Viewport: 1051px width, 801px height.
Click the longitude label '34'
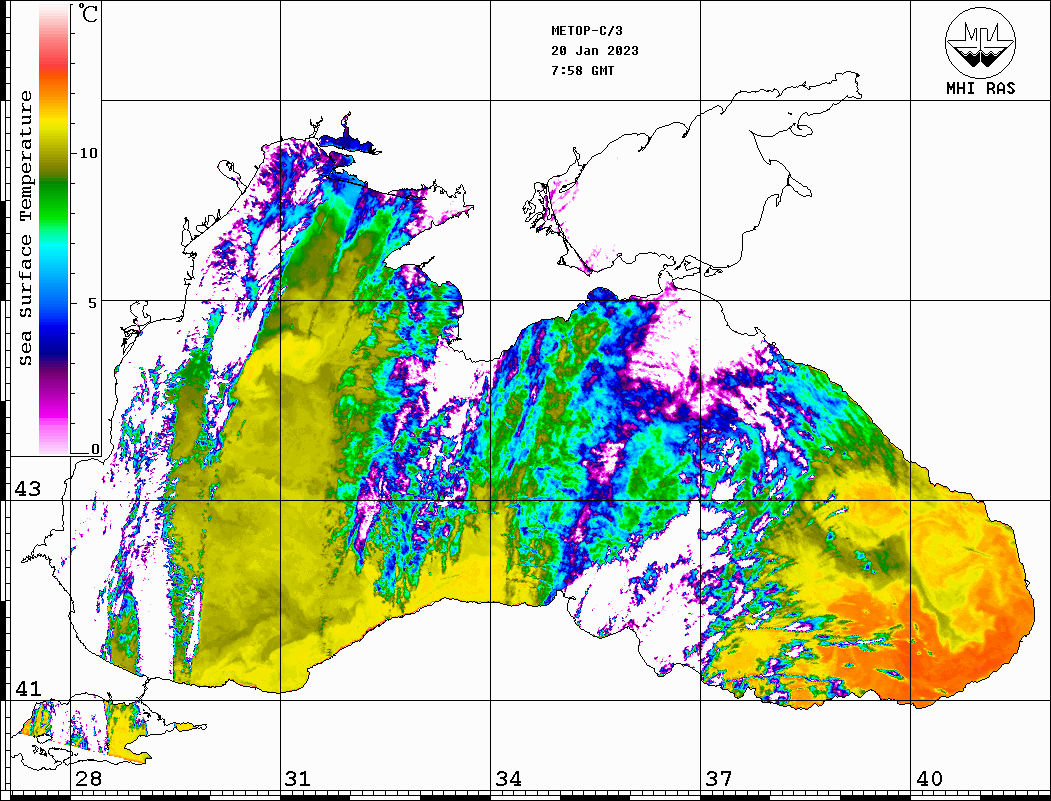508,779
